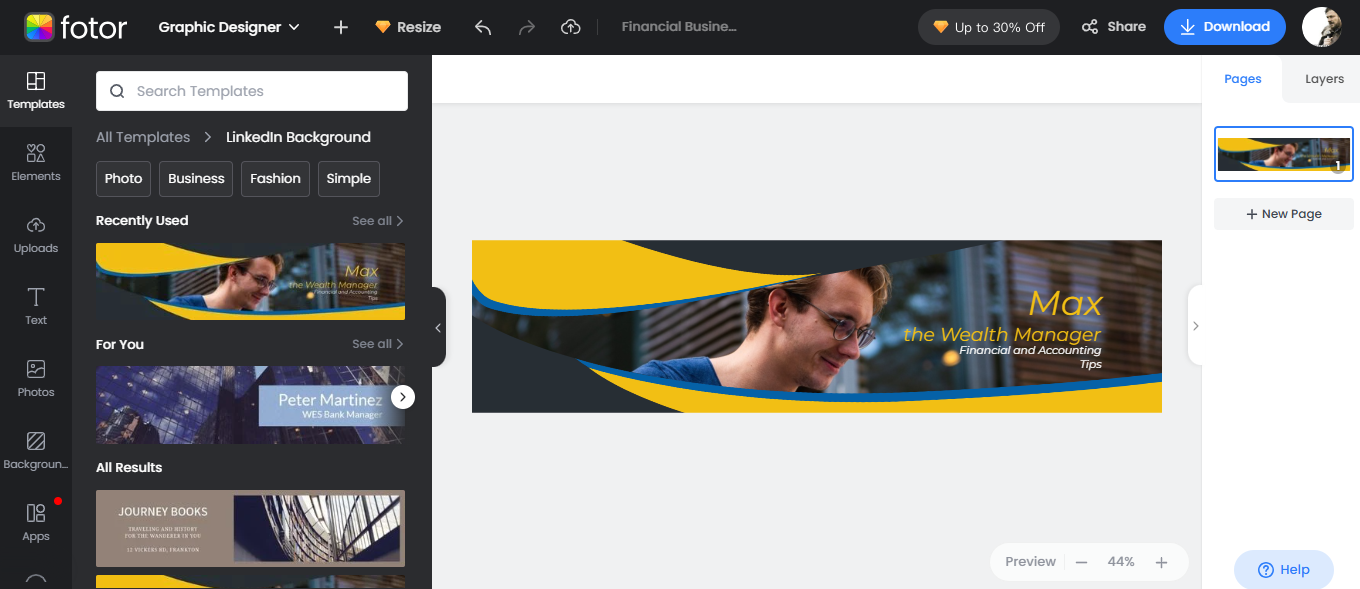The height and width of the screenshot is (589, 1360).
Task: Select the Text tool in sidebar
Action: coord(36,307)
